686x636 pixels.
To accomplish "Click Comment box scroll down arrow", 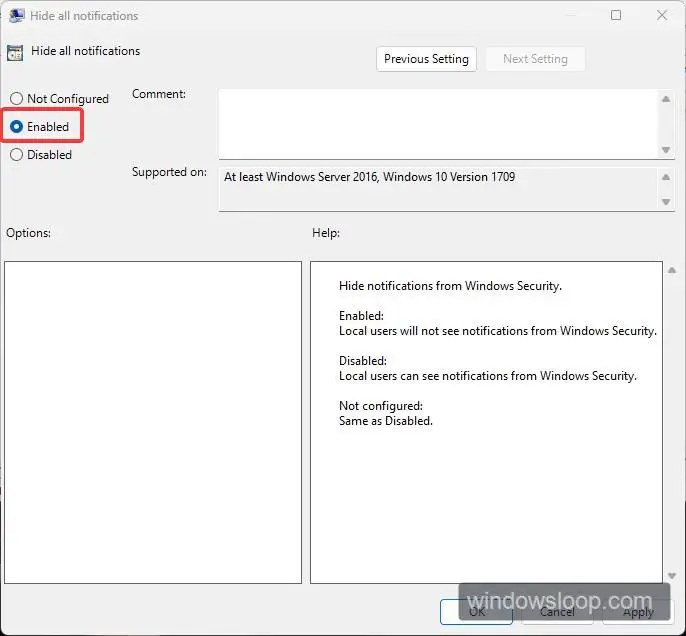I will 666,150.
